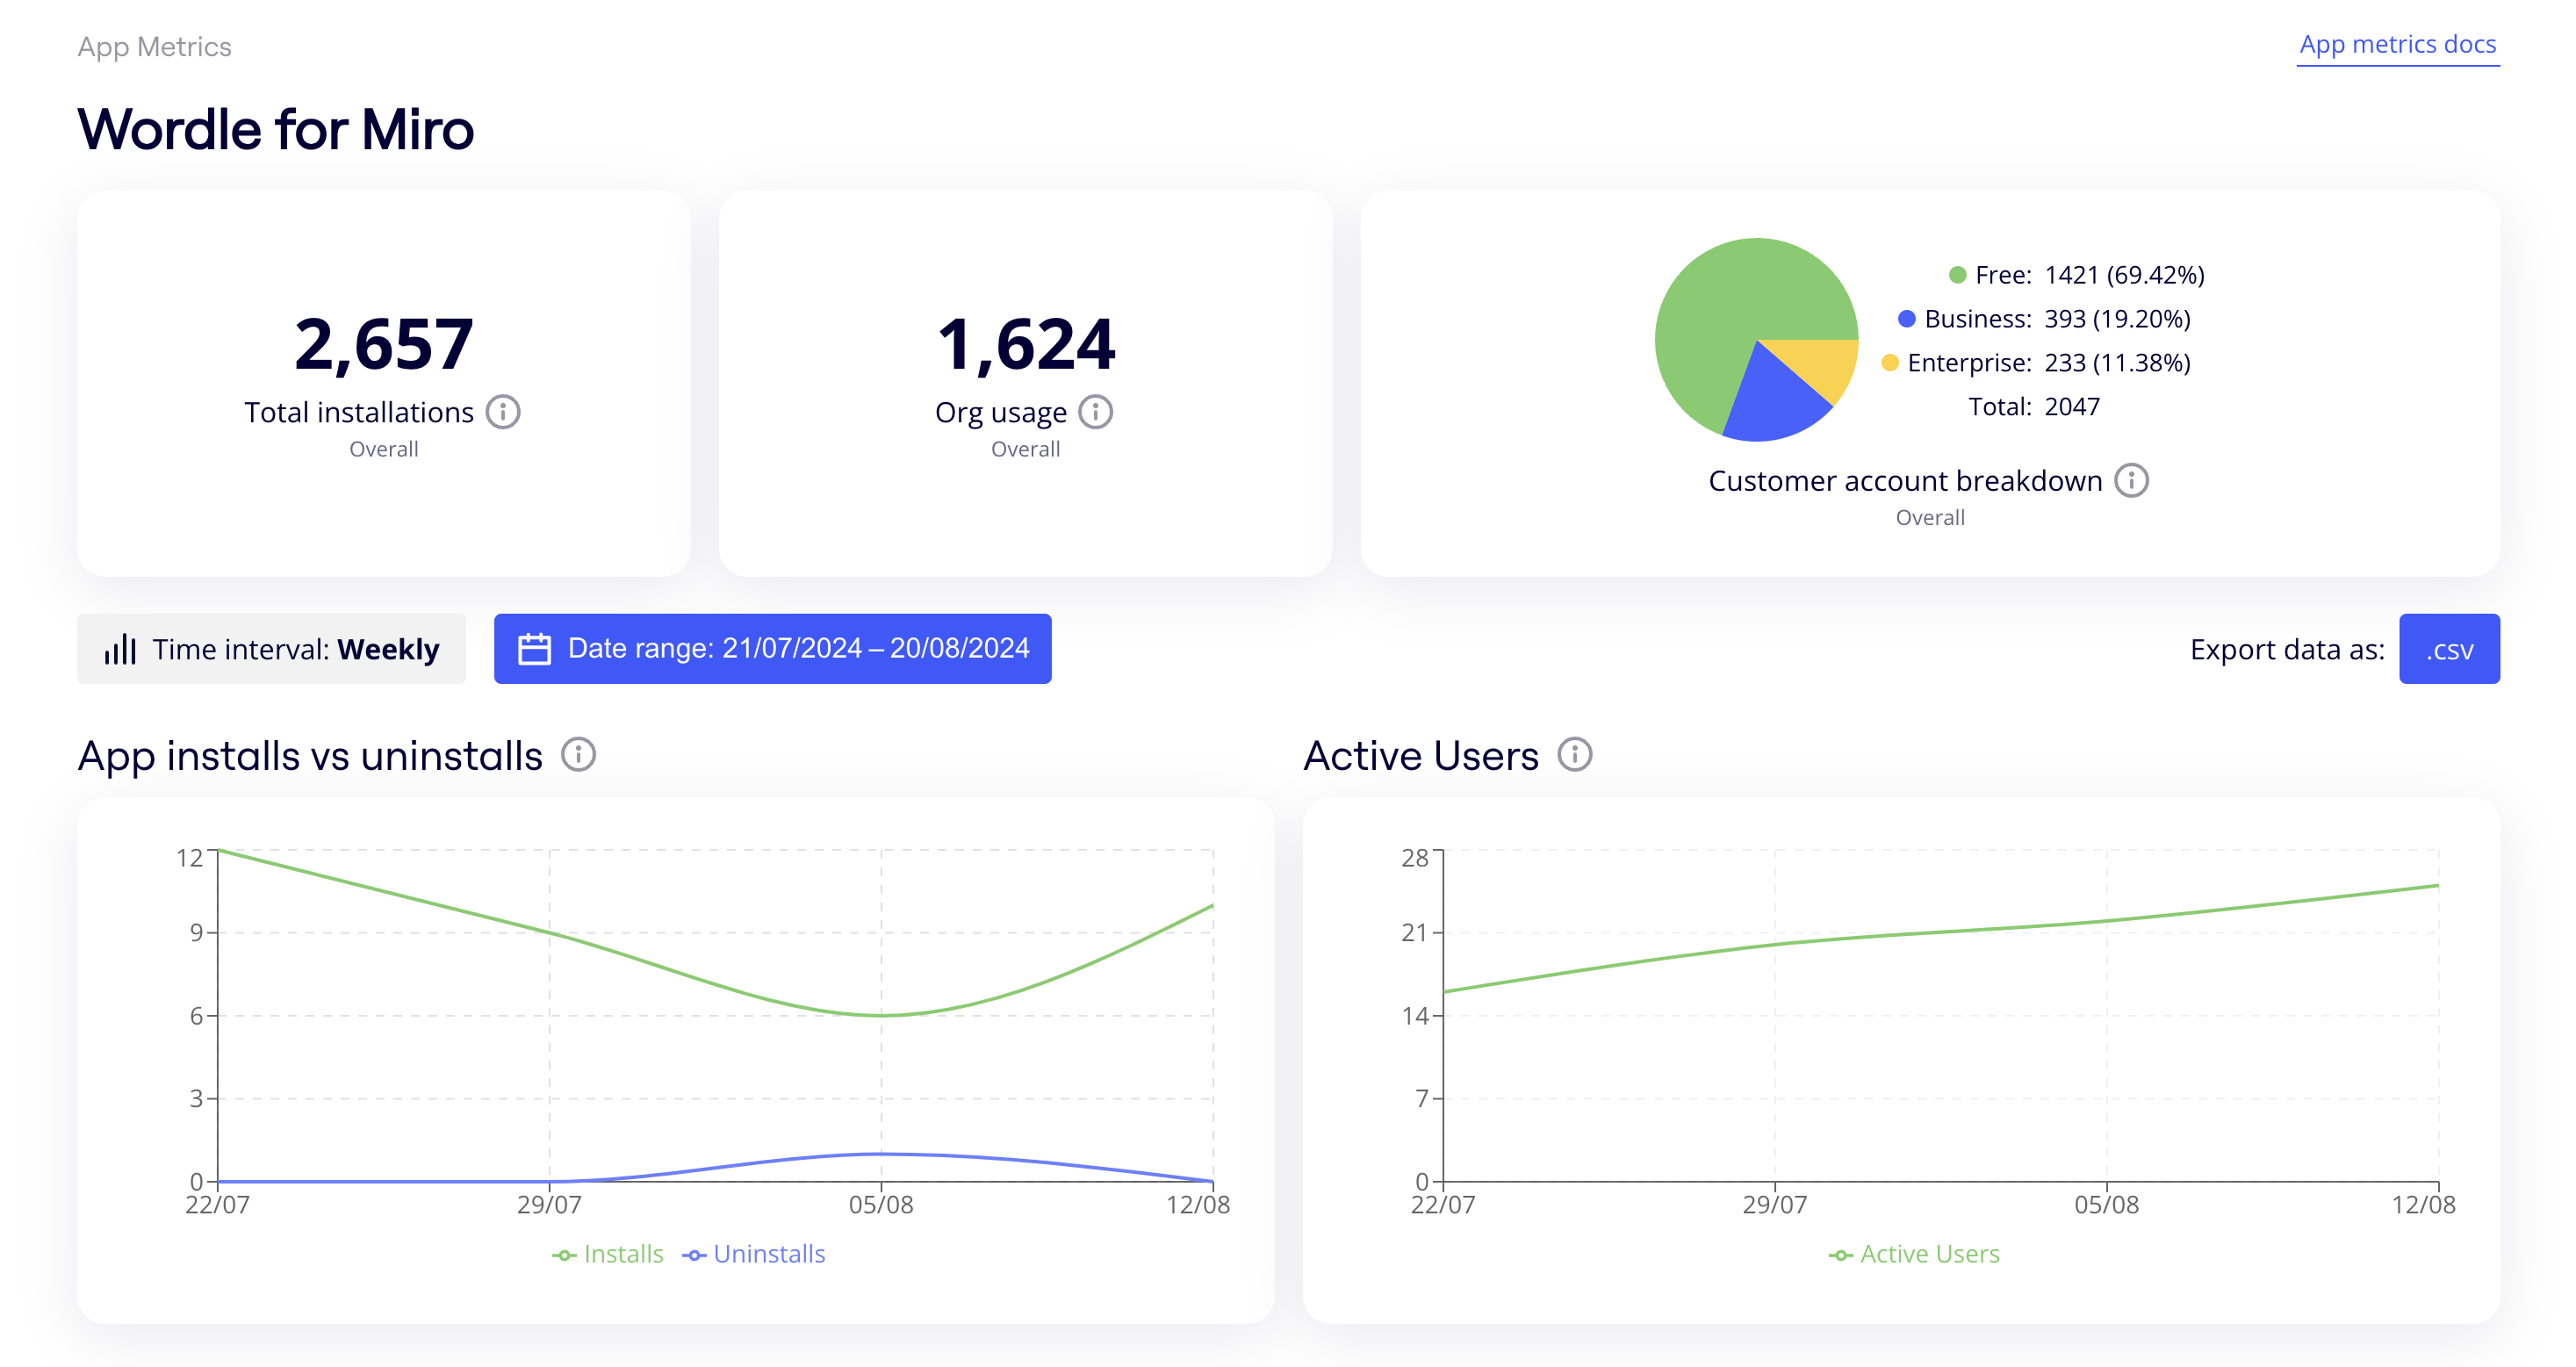Click info icon beside Total installations

(503, 412)
